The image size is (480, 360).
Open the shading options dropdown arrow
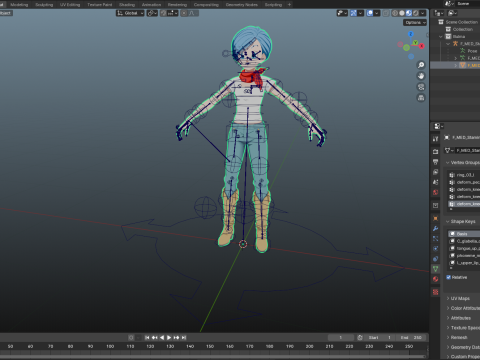click(x=423, y=13)
